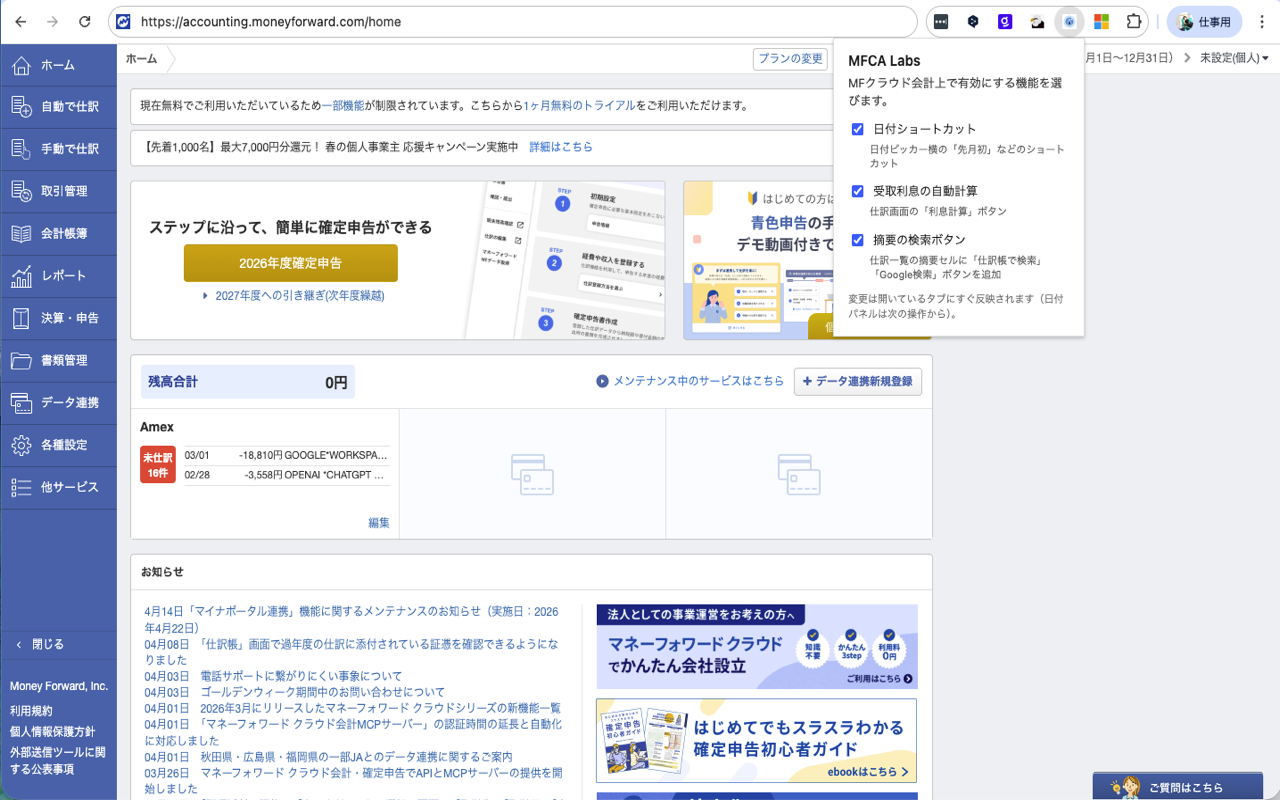Click the 編集 link in the Amex card

(379, 523)
